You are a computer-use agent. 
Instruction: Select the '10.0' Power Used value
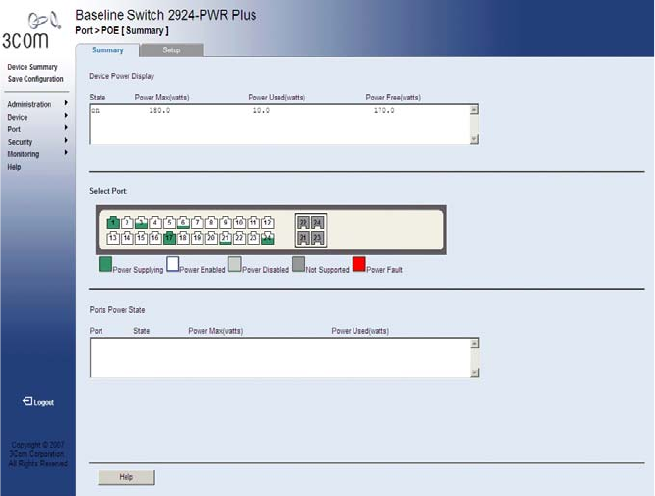pos(261,111)
